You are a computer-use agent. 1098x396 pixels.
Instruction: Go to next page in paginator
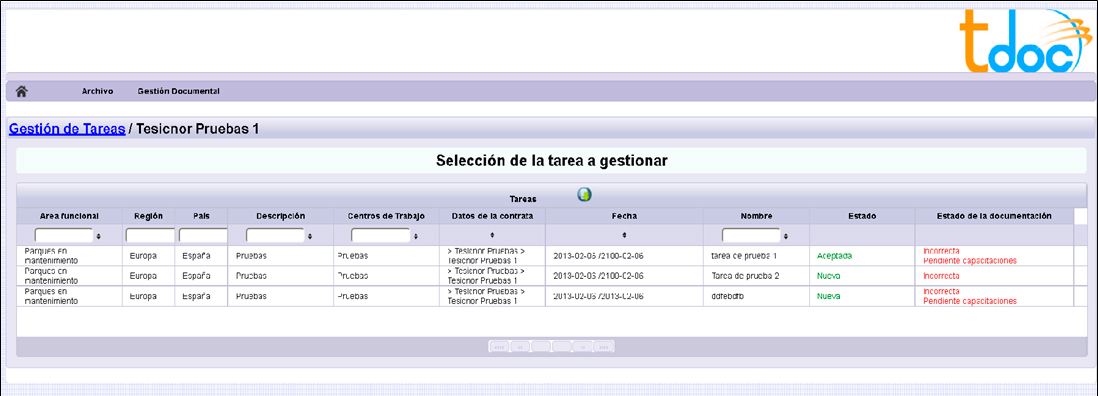pyautogui.click(x=583, y=346)
